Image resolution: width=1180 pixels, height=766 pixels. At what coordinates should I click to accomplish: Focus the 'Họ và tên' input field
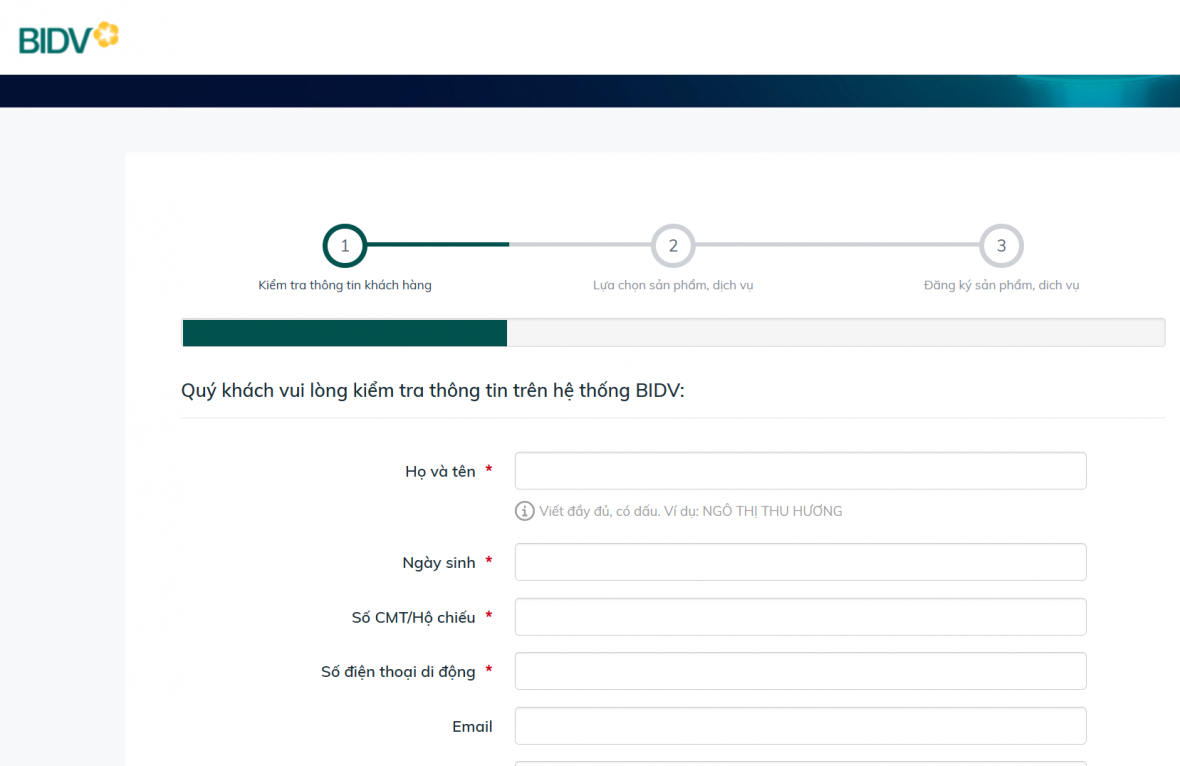click(x=800, y=471)
